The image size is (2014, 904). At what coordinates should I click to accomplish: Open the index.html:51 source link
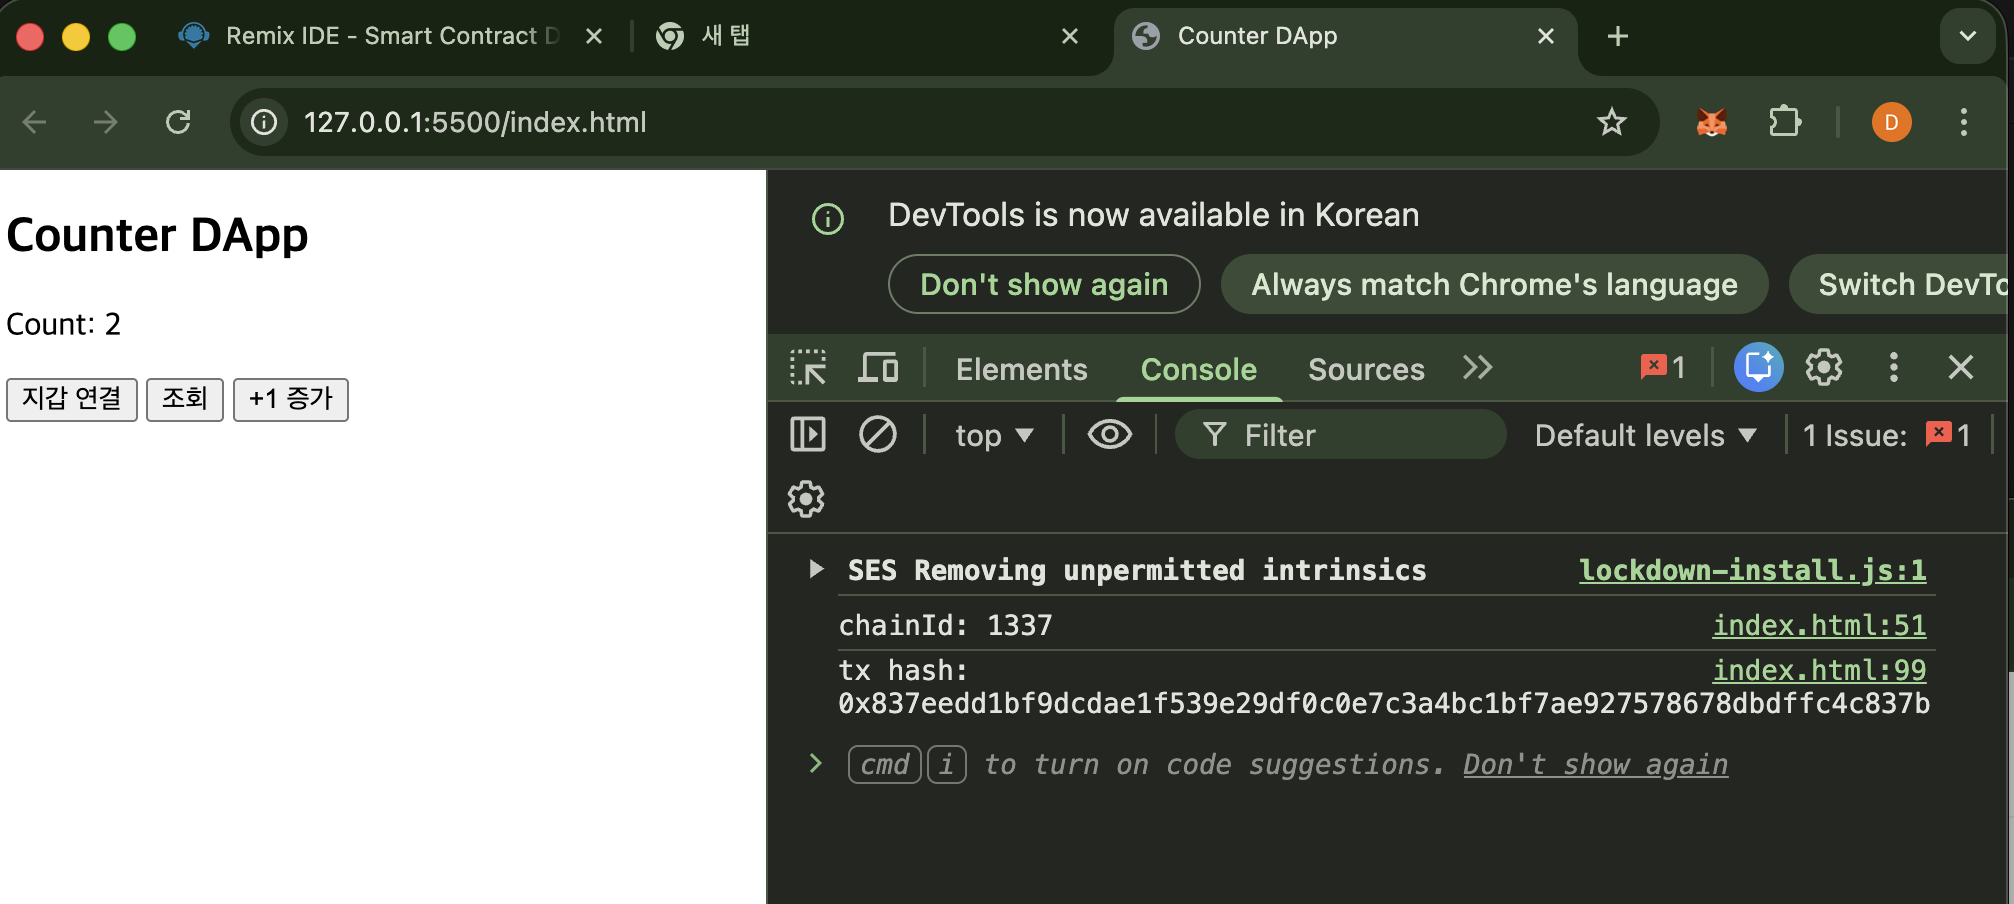(1819, 625)
